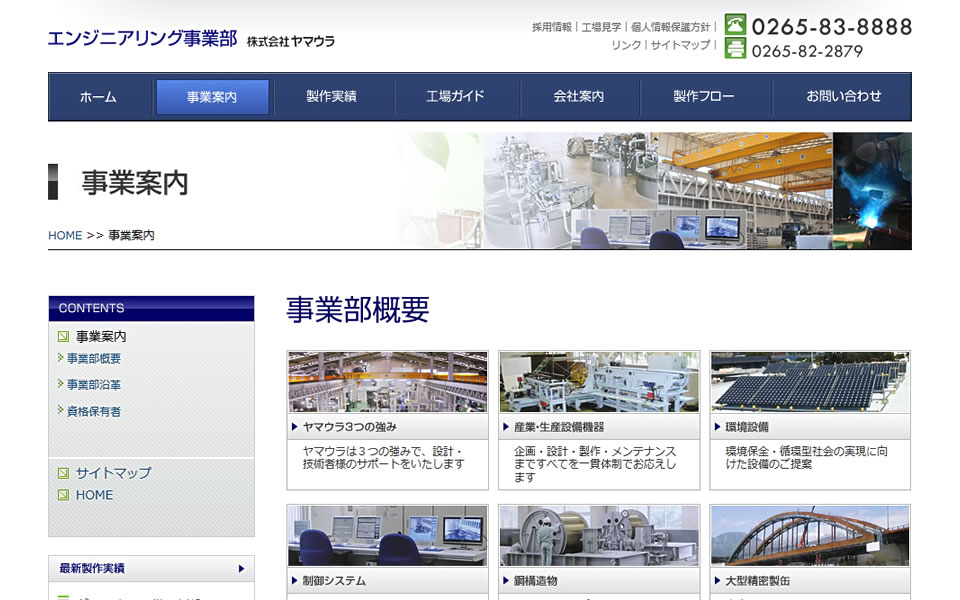
Task: Open the サイトマップ header link
Action: click(680, 45)
